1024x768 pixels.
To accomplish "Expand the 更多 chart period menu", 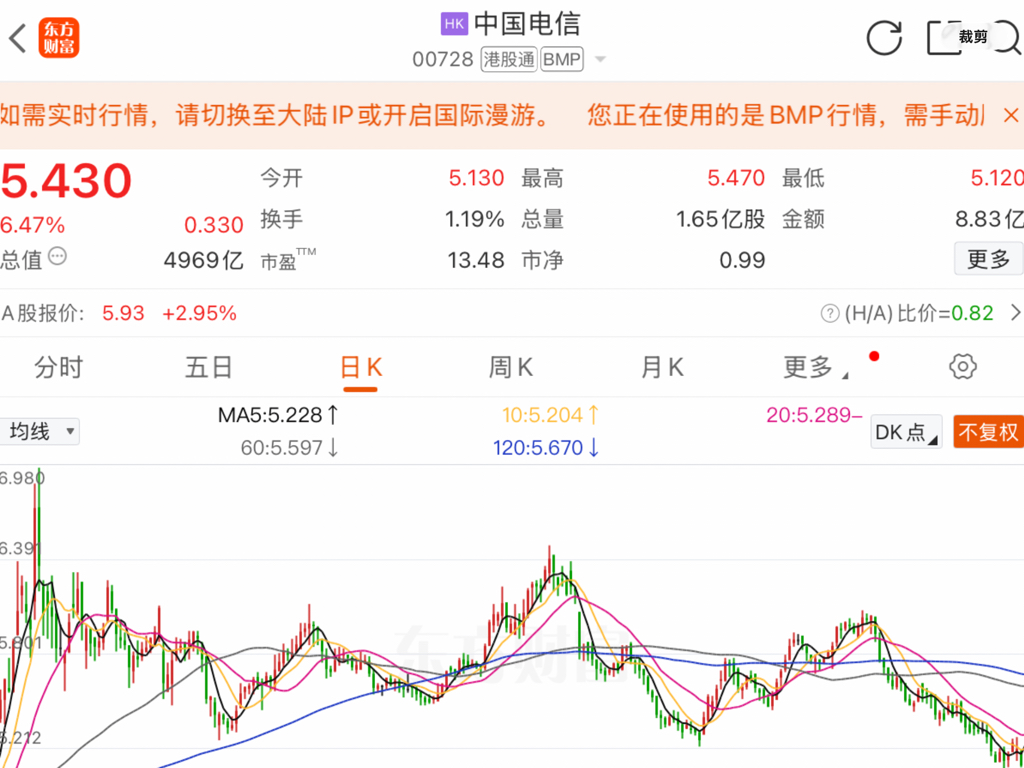I will [816, 368].
